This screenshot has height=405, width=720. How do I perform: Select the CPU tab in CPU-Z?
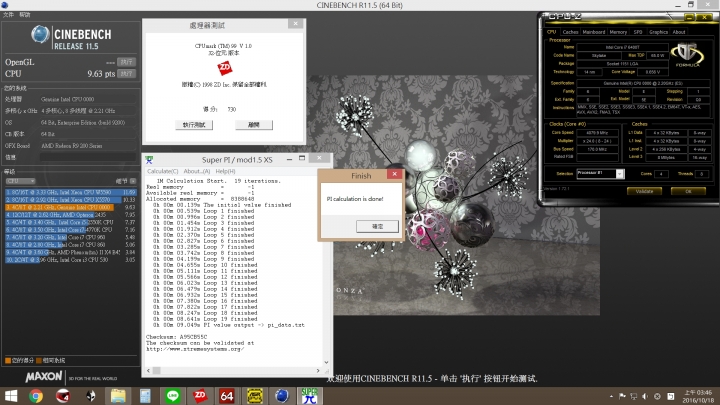(551, 32)
